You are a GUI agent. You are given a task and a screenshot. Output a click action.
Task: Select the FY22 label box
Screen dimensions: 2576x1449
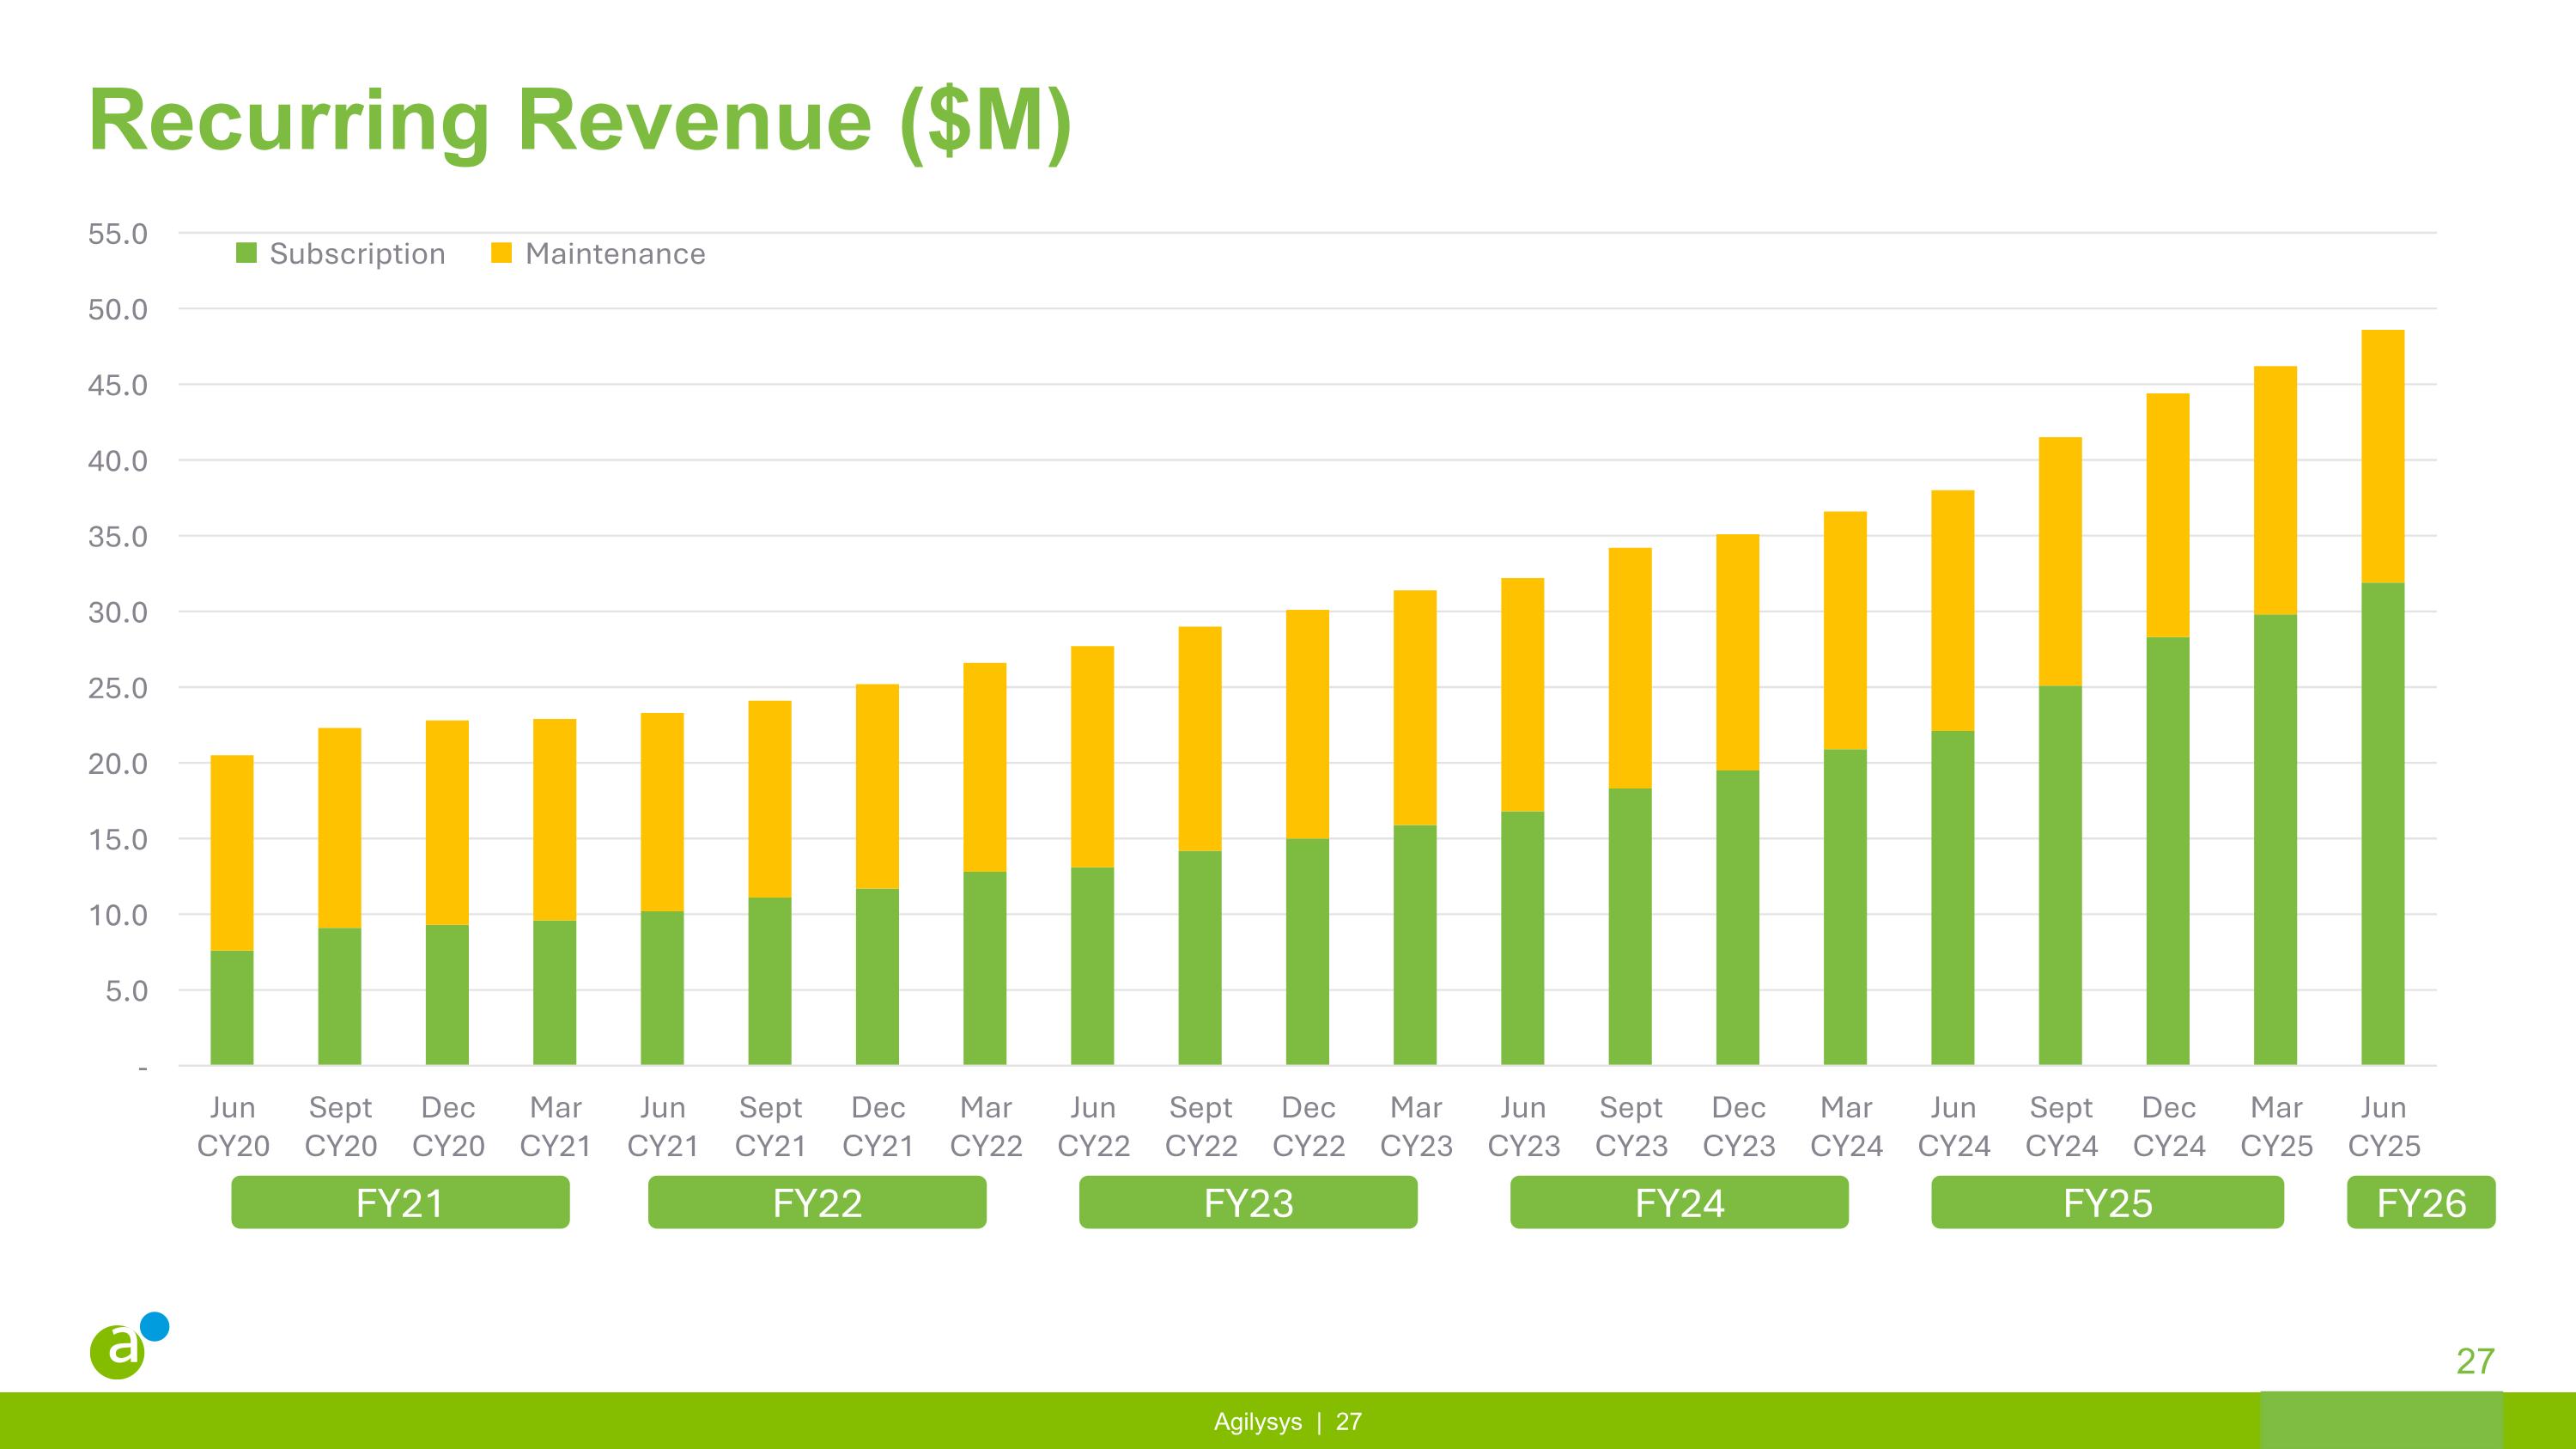(x=817, y=1202)
